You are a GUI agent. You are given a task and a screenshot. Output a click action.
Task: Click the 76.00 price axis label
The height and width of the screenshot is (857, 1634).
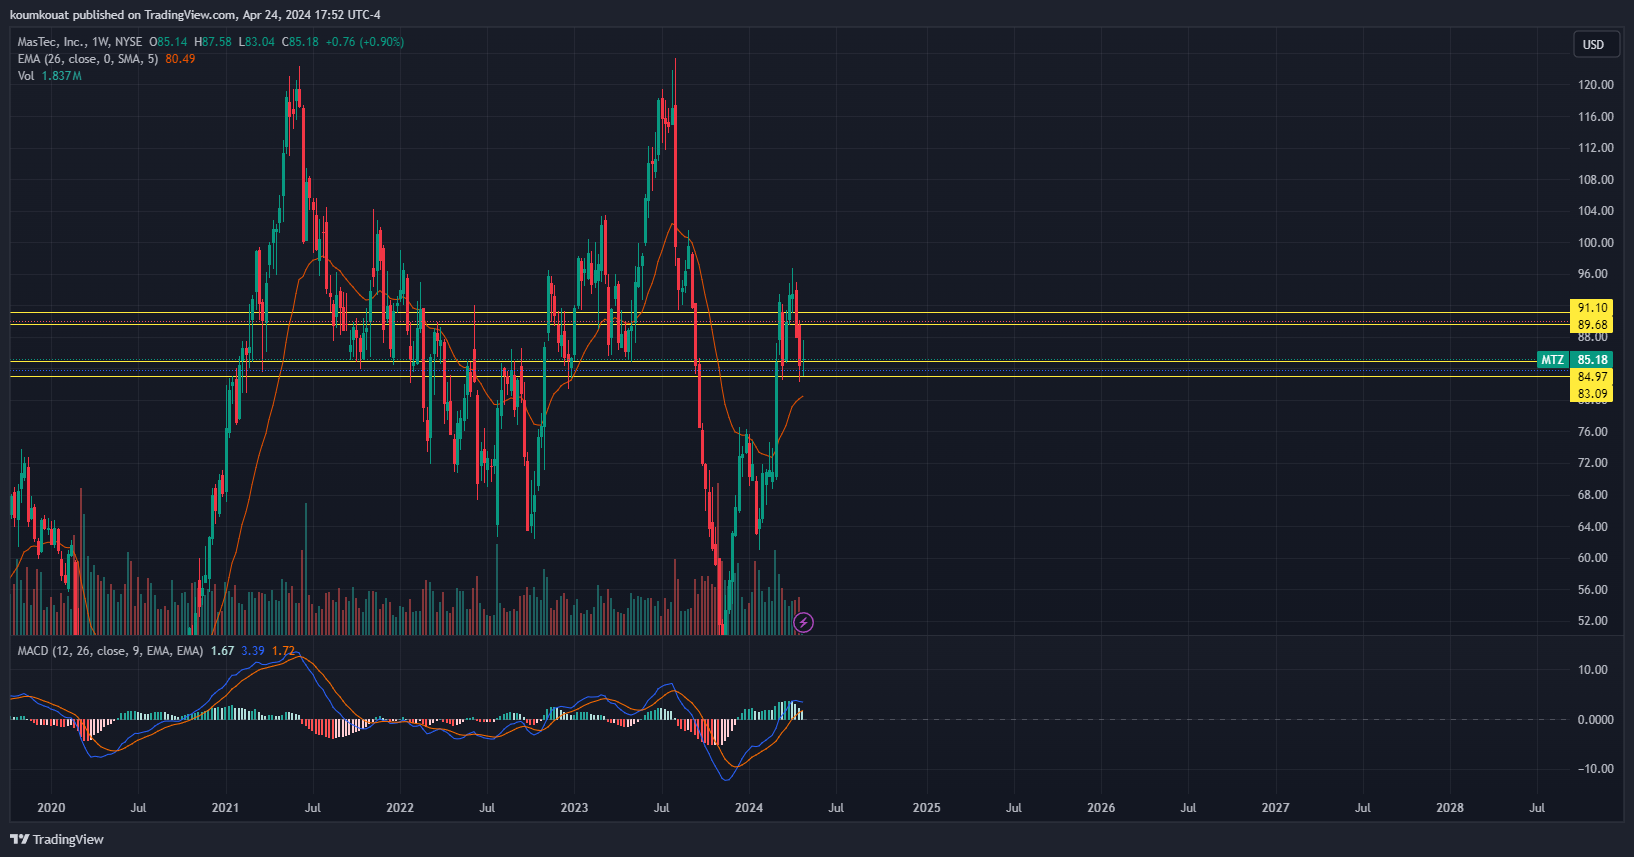click(1593, 432)
